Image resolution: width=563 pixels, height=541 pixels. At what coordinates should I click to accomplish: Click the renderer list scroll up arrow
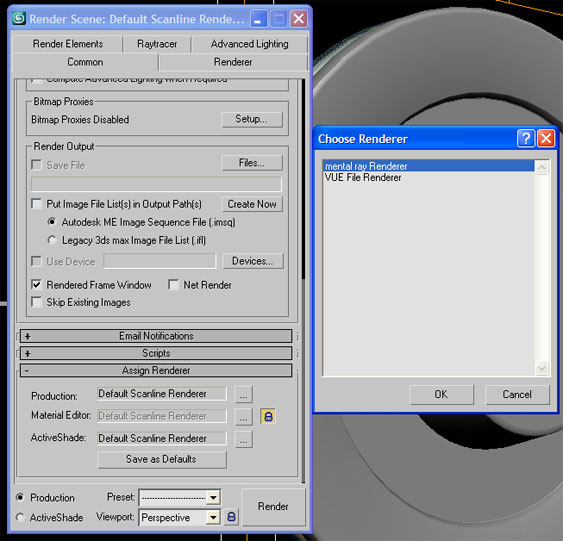pyautogui.click(x=542, y=167)
